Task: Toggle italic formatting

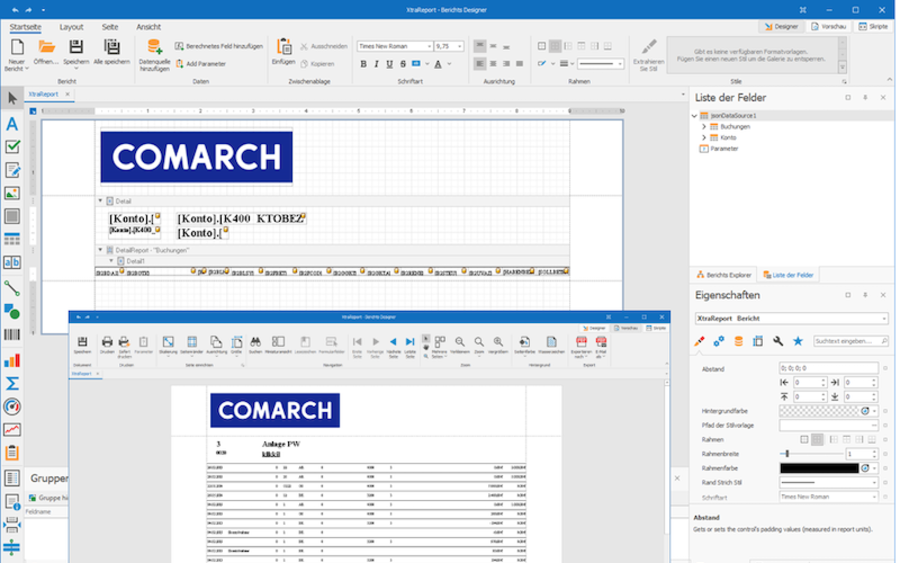Action: tap(377, 64)
